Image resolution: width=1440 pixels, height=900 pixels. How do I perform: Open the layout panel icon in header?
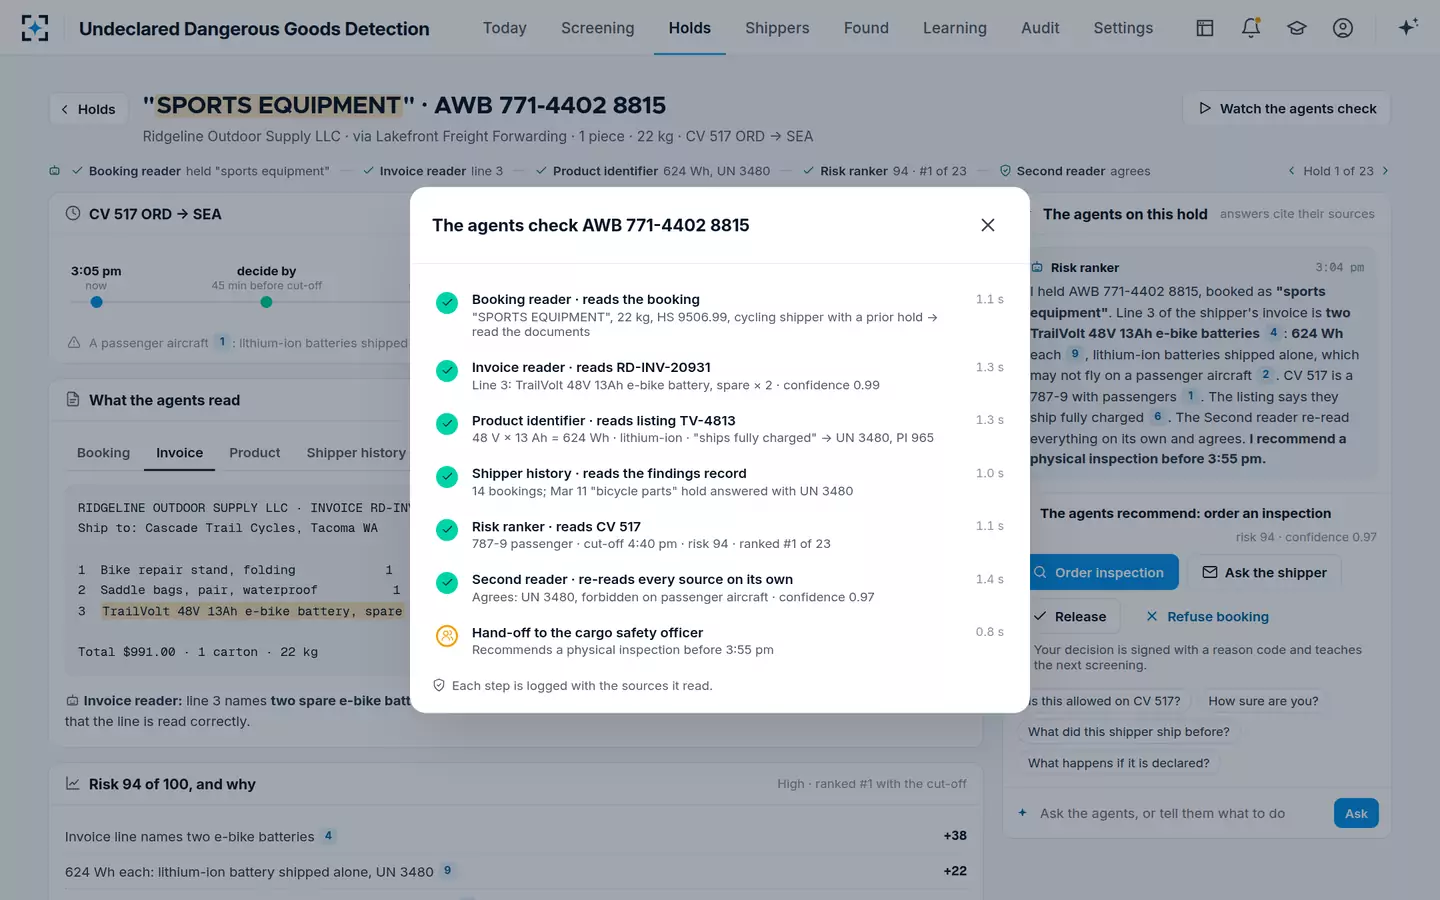(x=1205, y=28)
